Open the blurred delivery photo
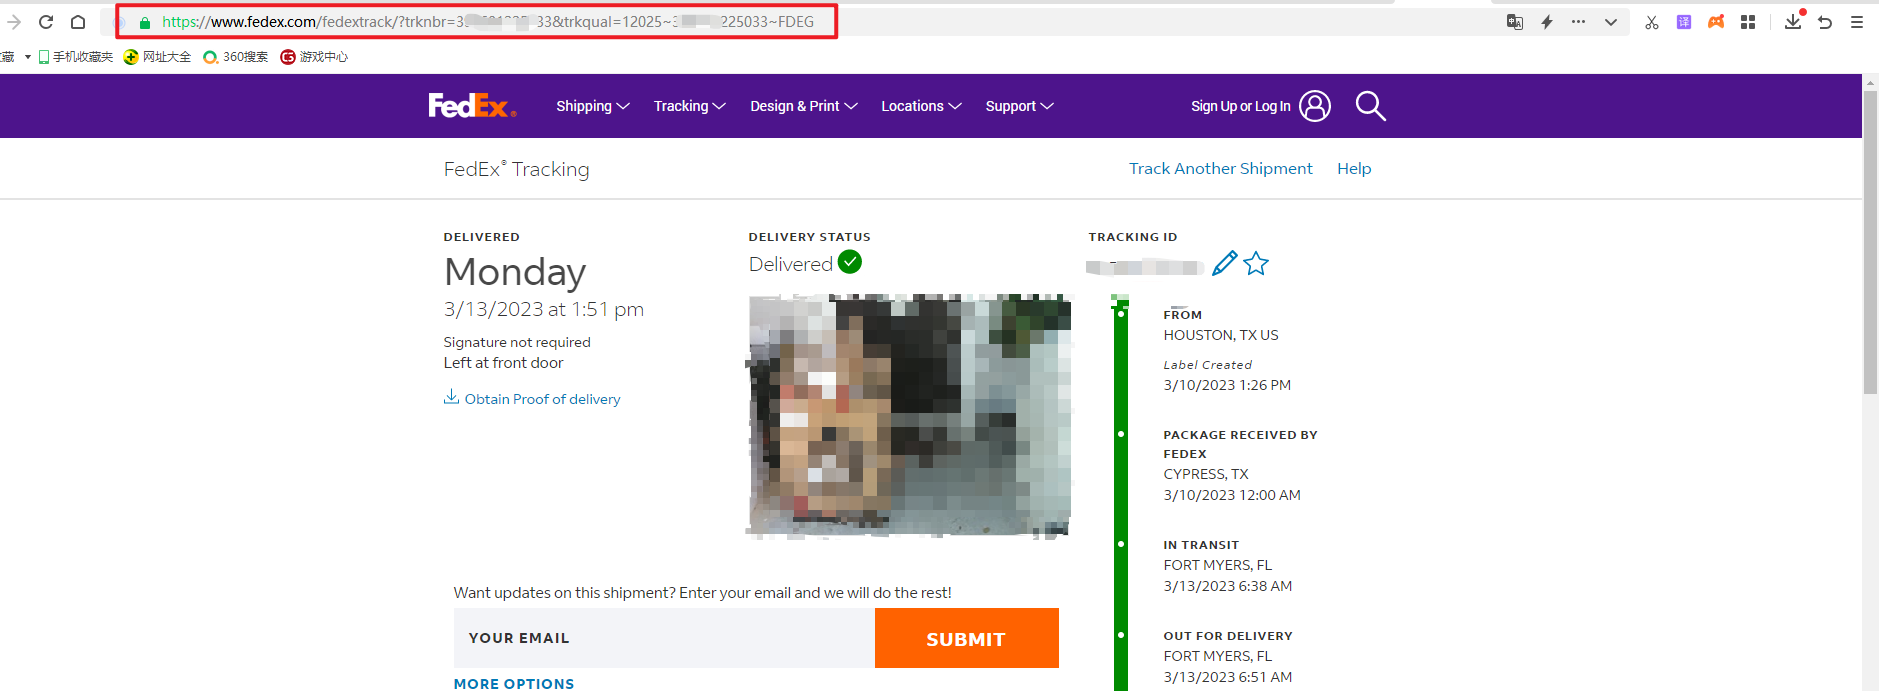 point(909,416)
